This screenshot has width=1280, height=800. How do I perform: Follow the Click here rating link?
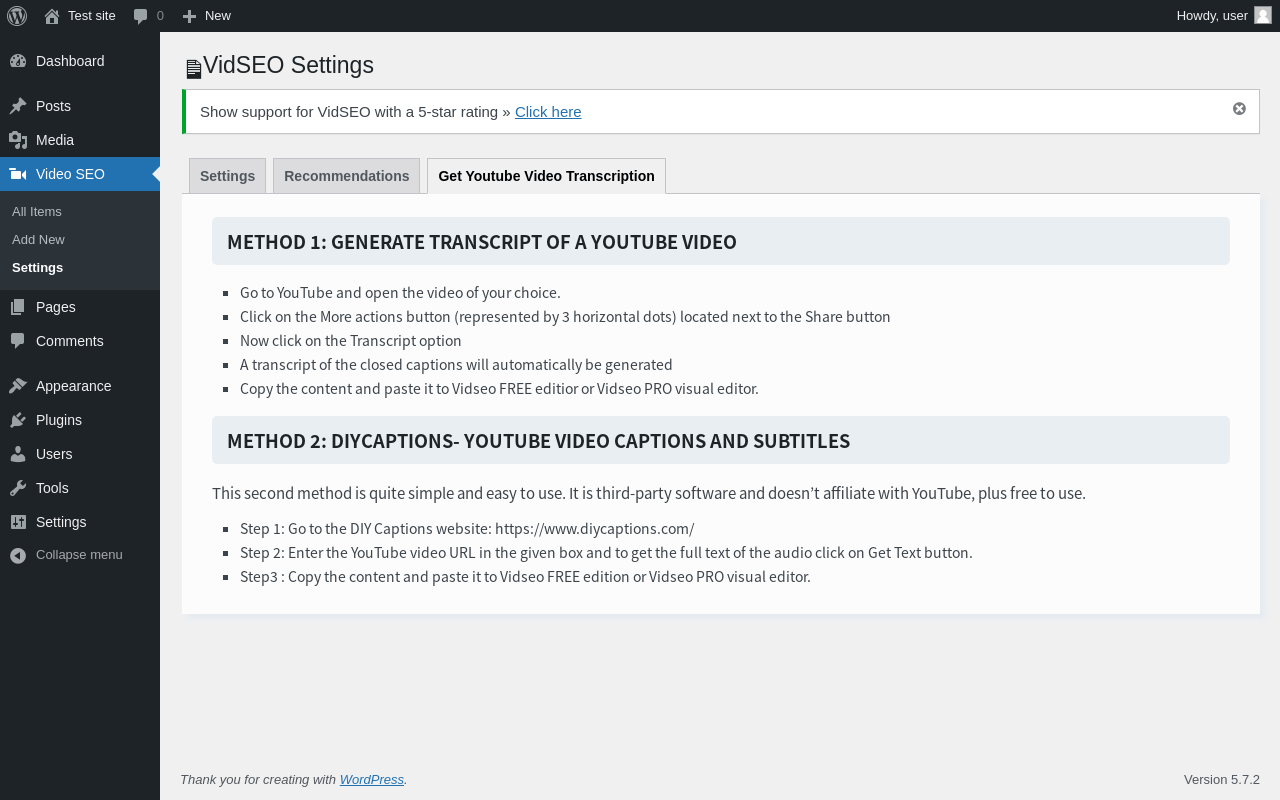[x=548, y=112]
